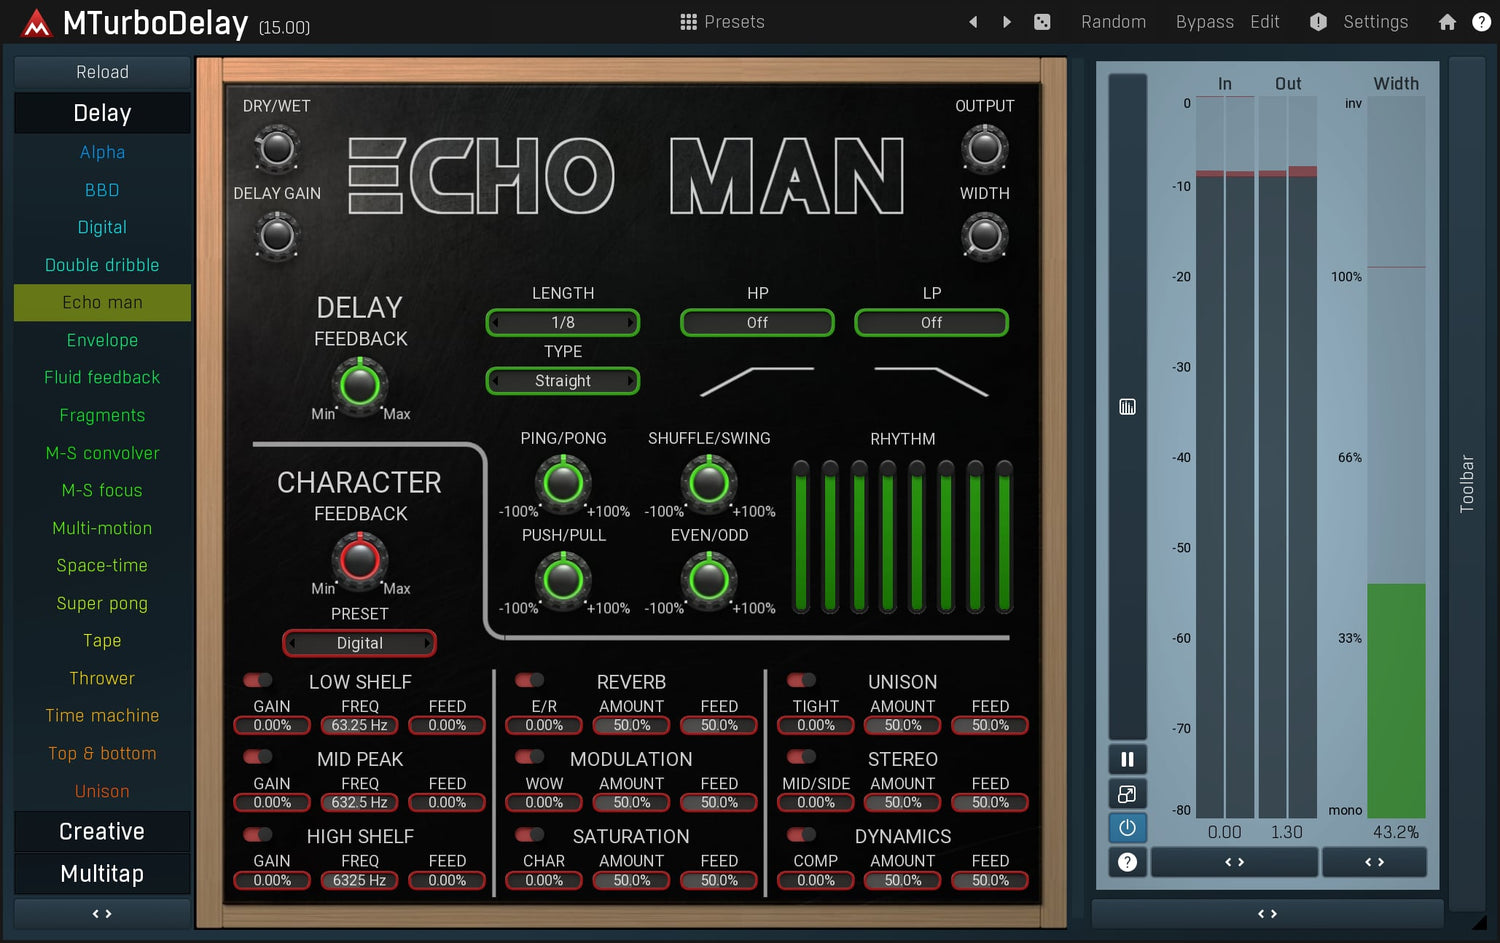Viewport: 1500px width, 943px height.
Task: Click the help question mark in the top bar
Action: click(1481, 22)
